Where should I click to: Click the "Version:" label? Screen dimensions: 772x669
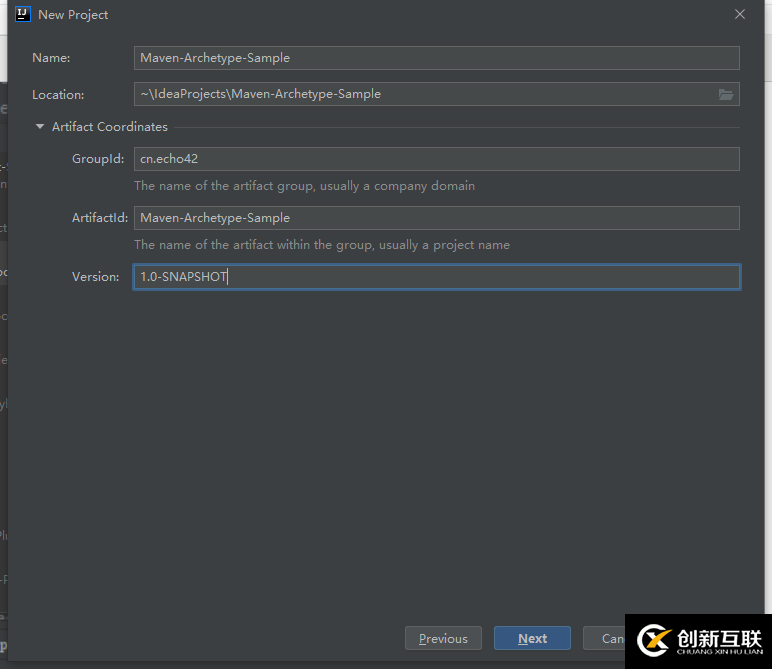95,277
